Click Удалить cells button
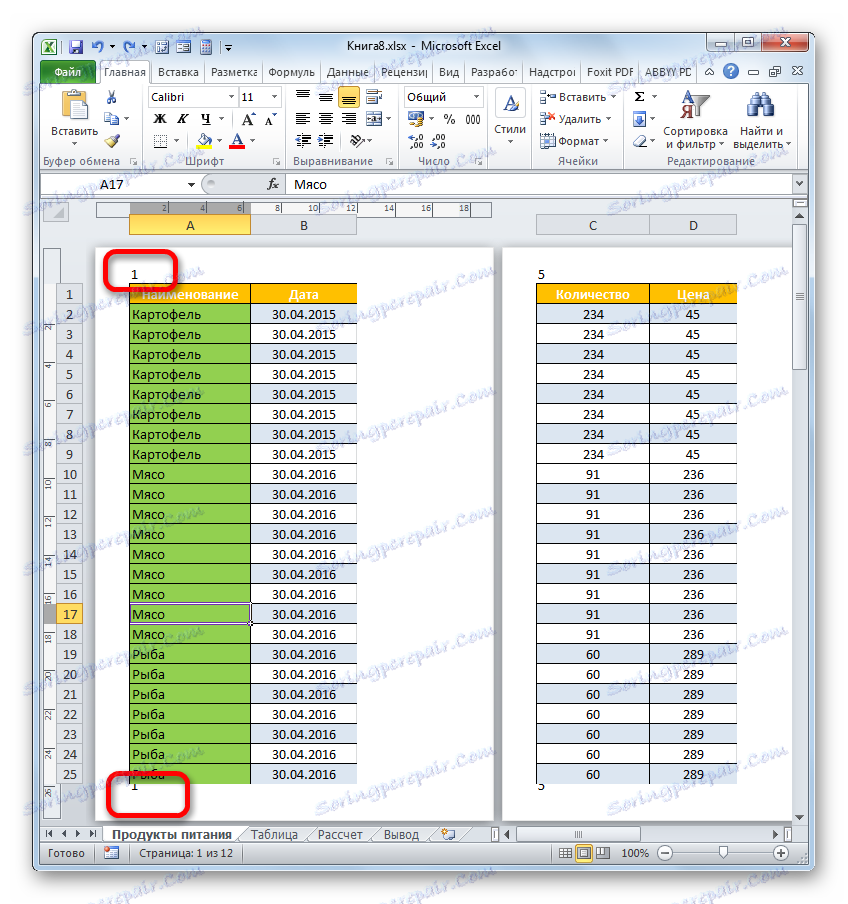848x904 pixels. [x=575, y=119]
